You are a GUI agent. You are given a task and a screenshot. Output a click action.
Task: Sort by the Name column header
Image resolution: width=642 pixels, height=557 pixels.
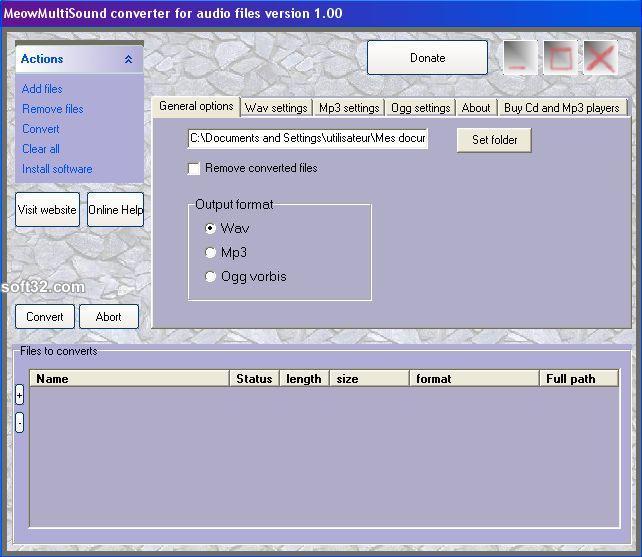tap(129, 378)
